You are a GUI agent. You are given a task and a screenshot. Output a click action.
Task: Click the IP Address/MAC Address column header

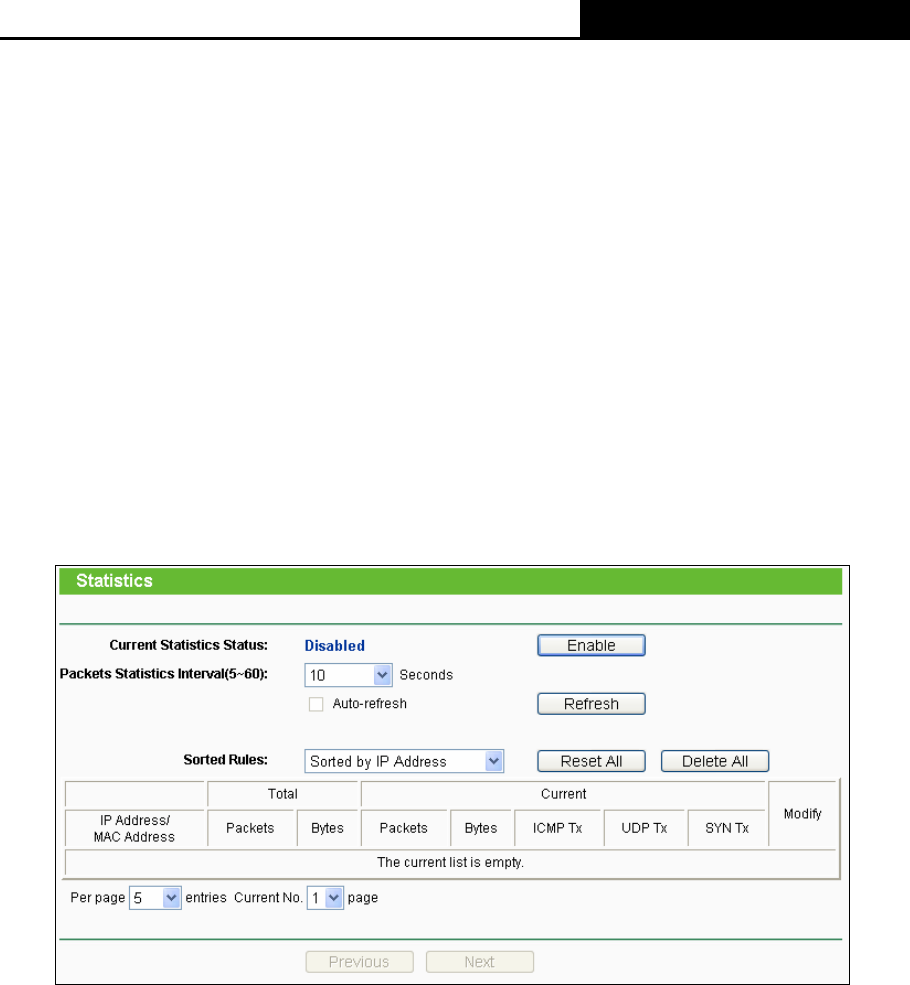135,828
